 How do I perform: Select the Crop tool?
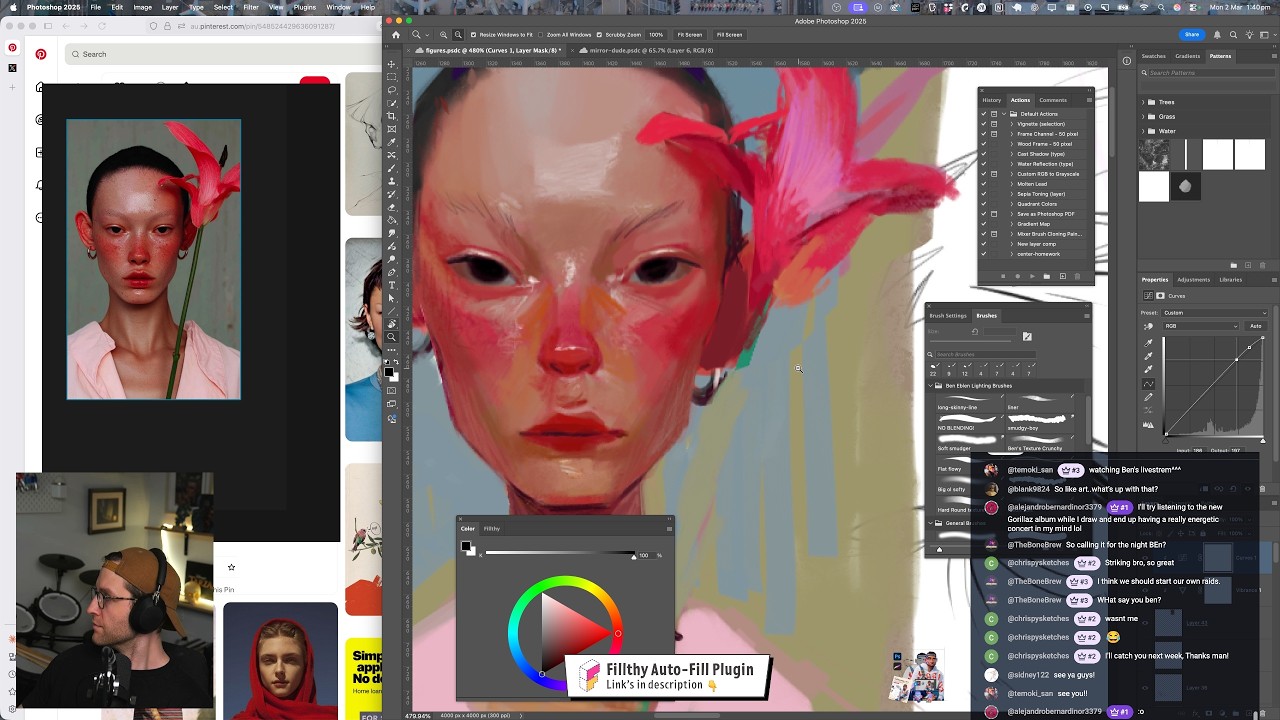tap(392, 116)
